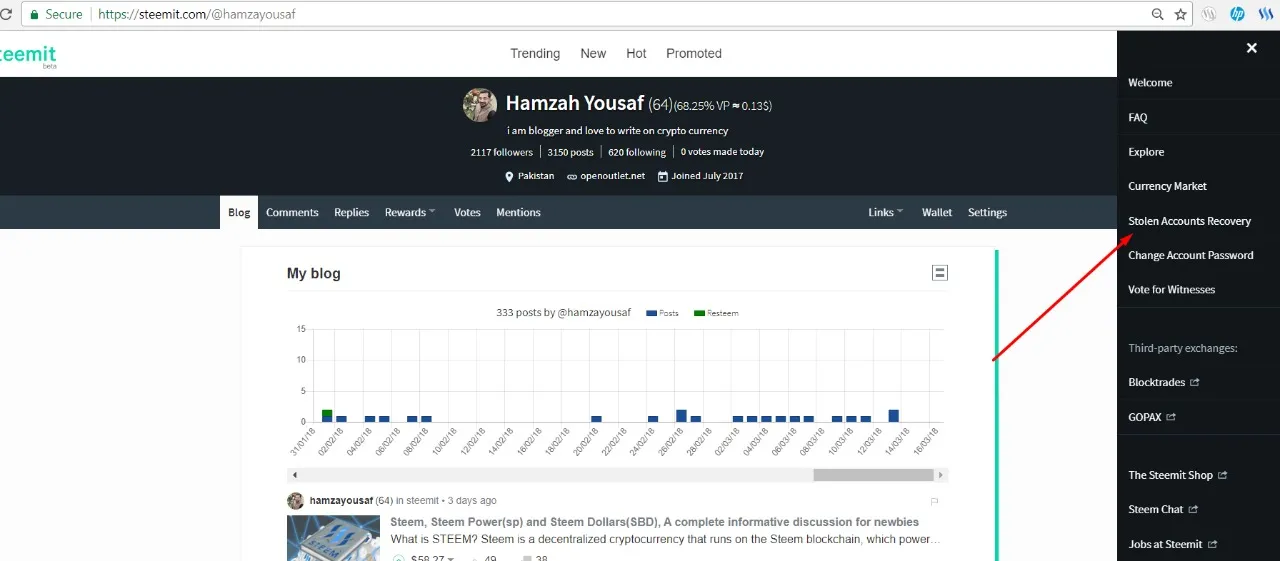Open The Steemit Shop link
Viewport: 1280px width, 561px height.
[x=1170, y=475]
